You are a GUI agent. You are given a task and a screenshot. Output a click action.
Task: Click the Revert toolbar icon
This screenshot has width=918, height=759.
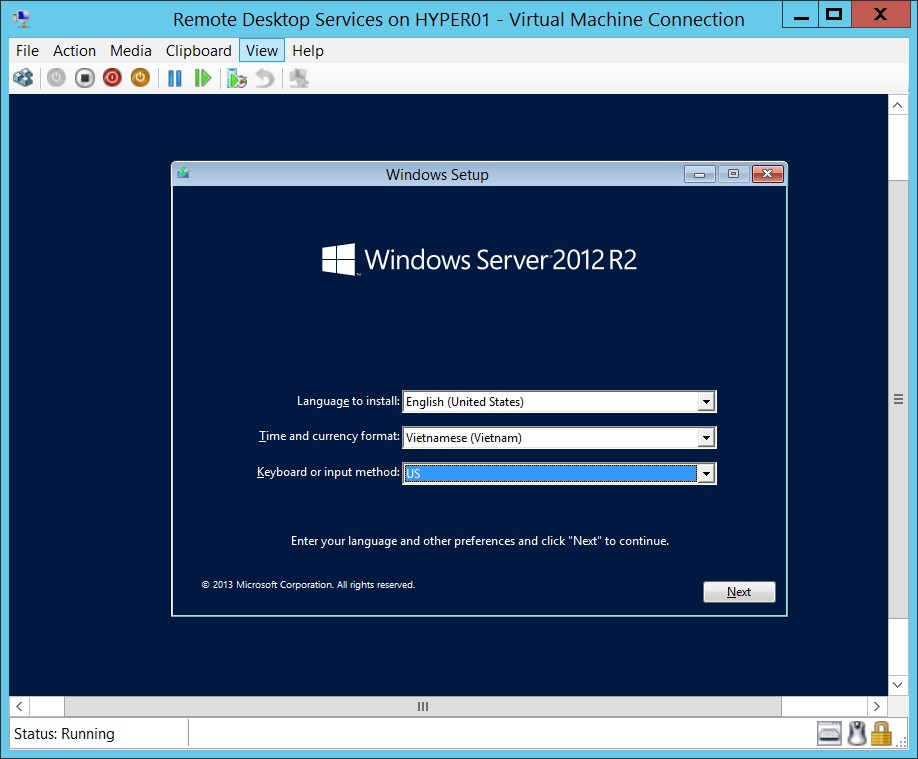pos(265,78)
